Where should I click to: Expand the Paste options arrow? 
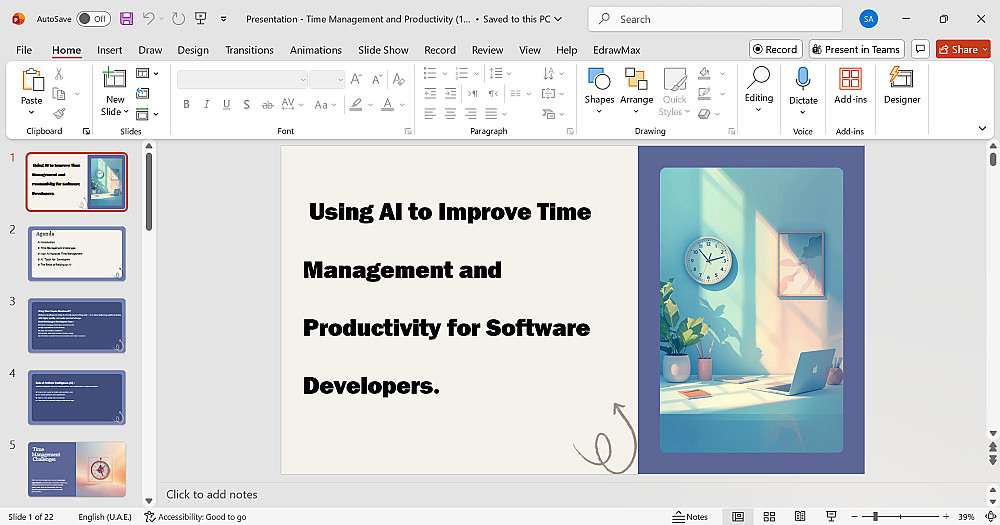pos(31,113)
